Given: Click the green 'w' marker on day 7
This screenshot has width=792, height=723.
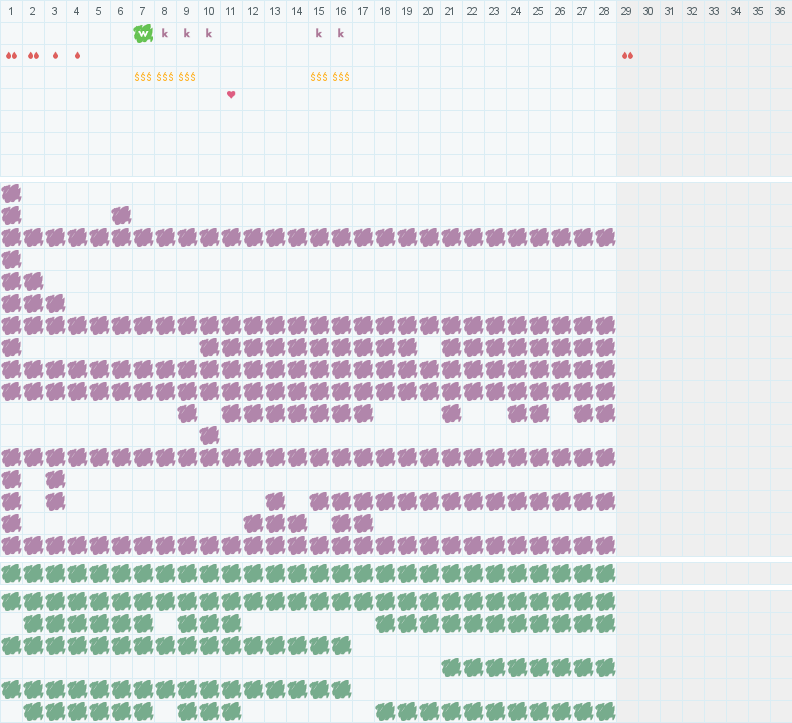Looking at the screenshot, I should coord(143,33).
